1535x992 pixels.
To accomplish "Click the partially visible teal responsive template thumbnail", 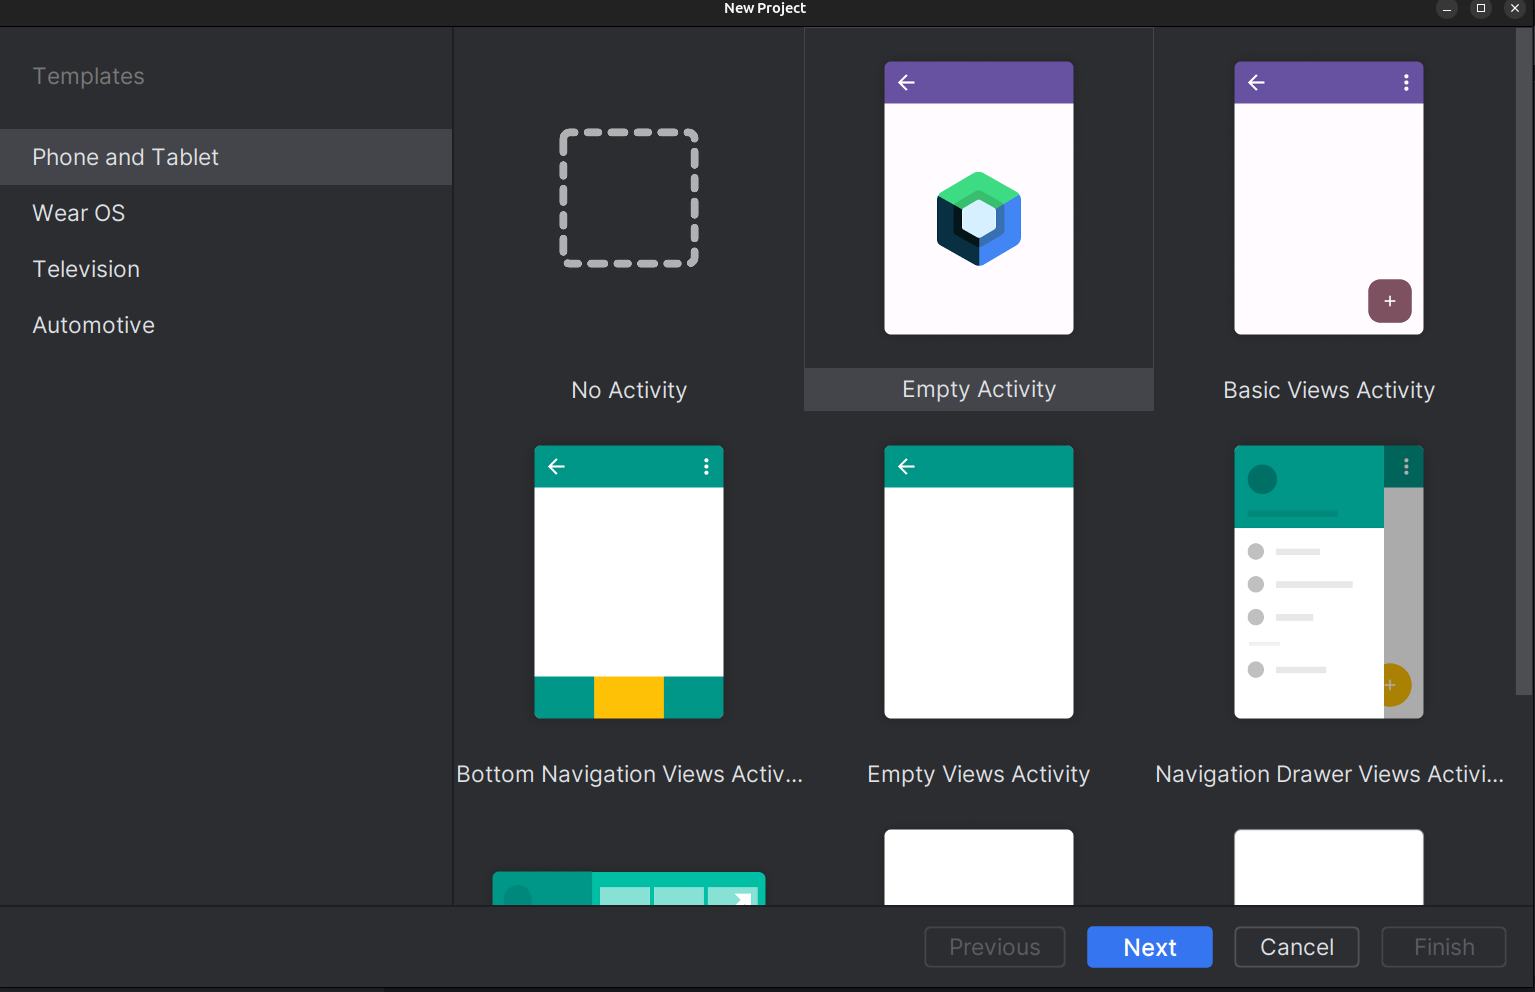I will point(628,888).
